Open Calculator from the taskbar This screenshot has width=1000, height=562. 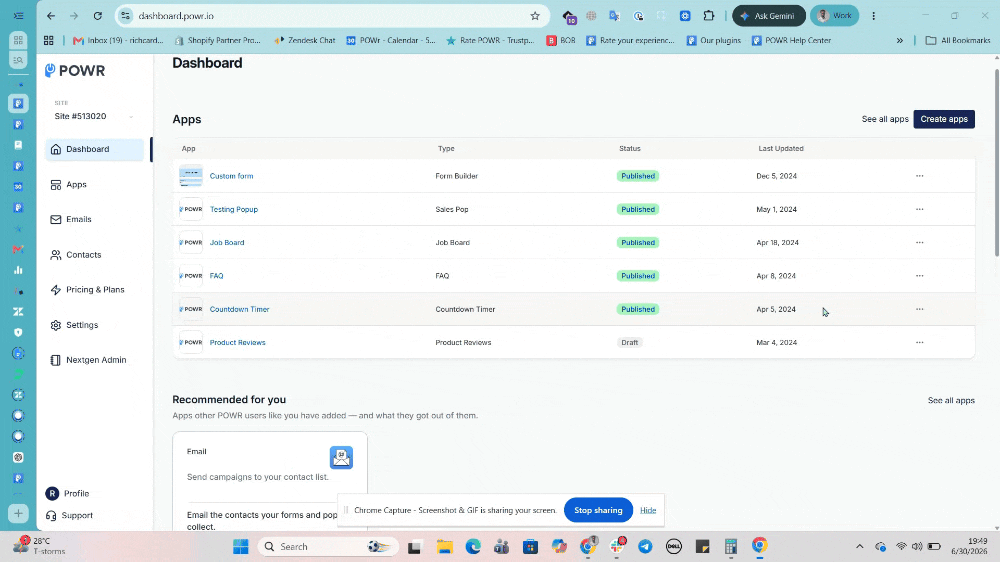pos(731,547)
